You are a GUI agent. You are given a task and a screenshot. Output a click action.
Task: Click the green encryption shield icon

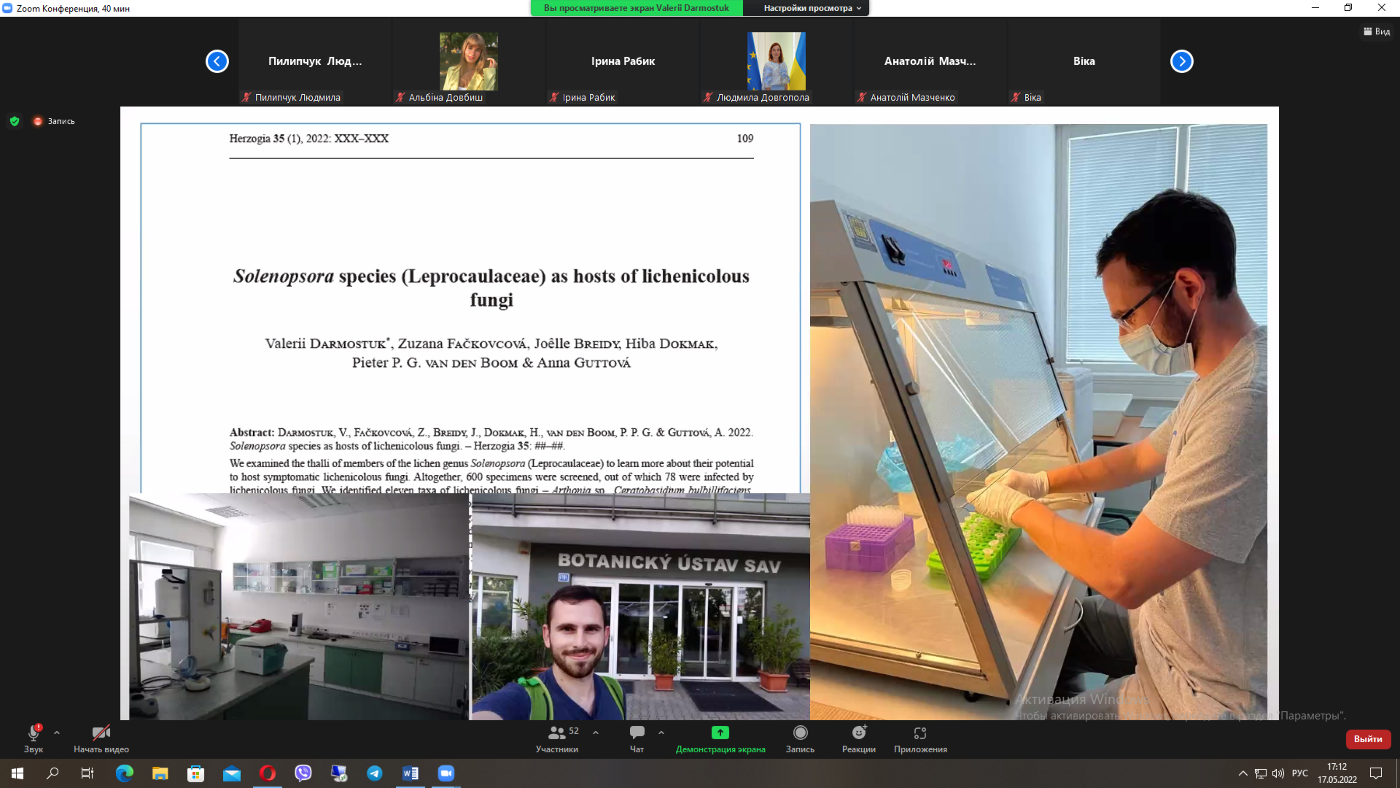point(14,121)
